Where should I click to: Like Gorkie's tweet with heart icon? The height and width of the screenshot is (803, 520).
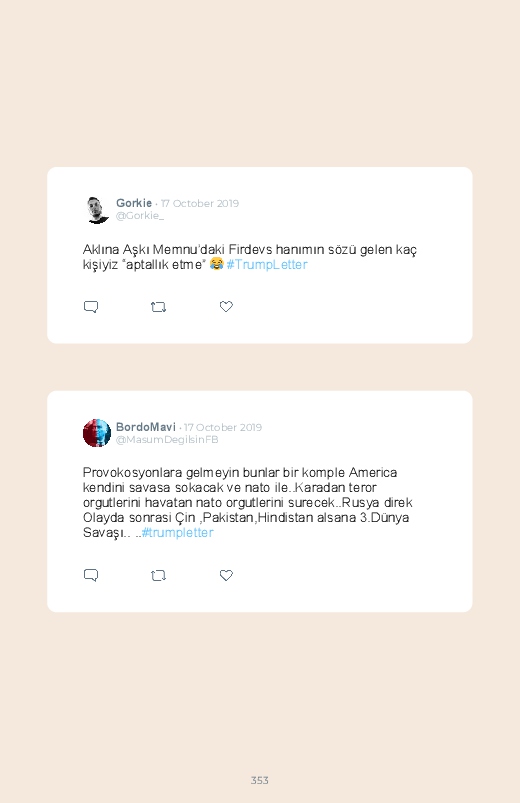[226, 306]
